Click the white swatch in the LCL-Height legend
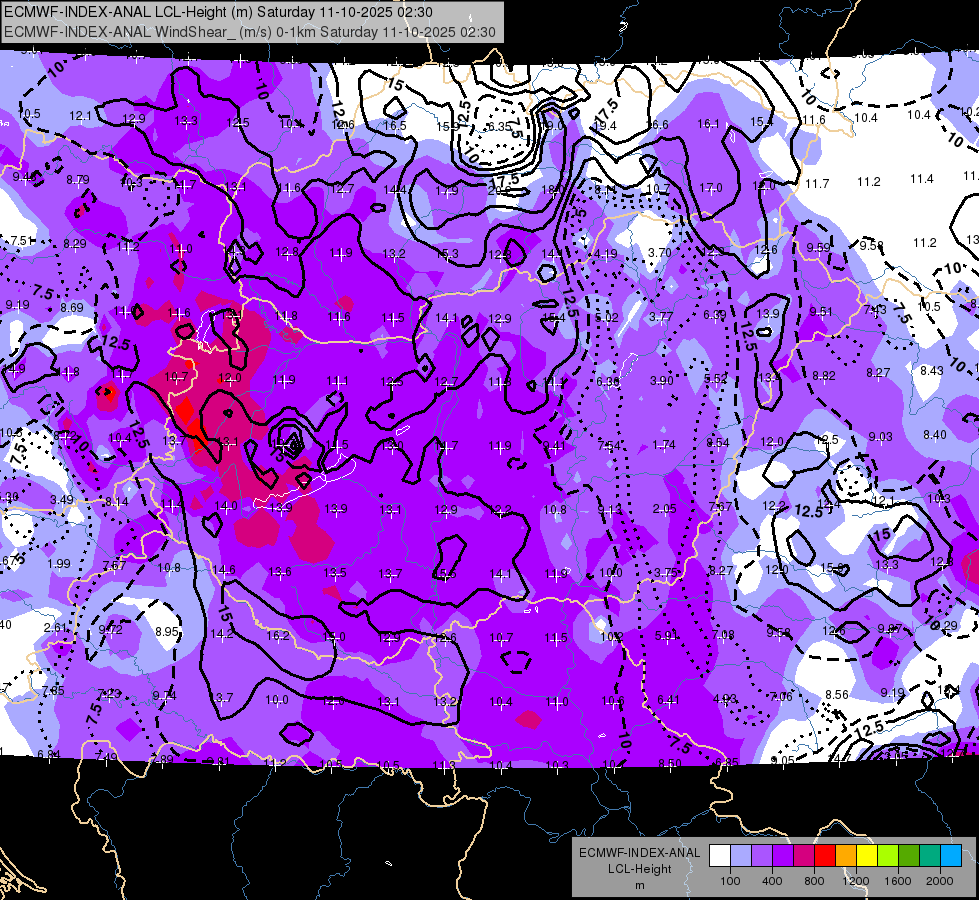The height and width of the screenshot is (900, 979). coord(720,856)
